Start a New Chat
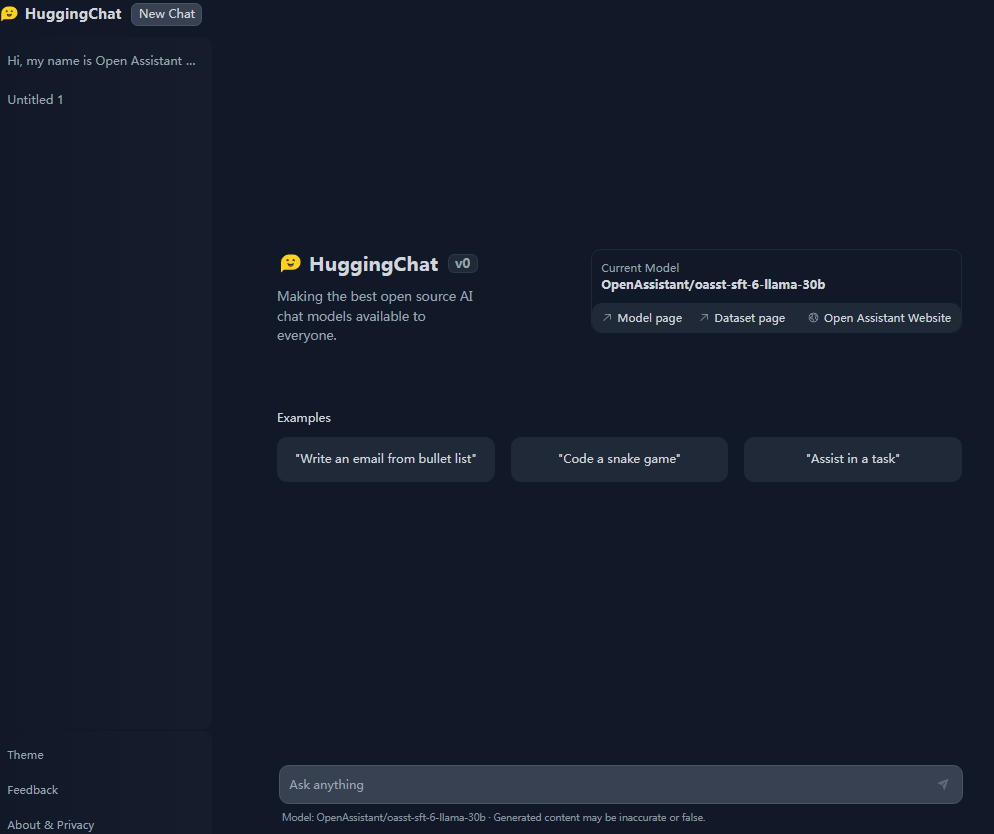 click(x=167, y=14)
